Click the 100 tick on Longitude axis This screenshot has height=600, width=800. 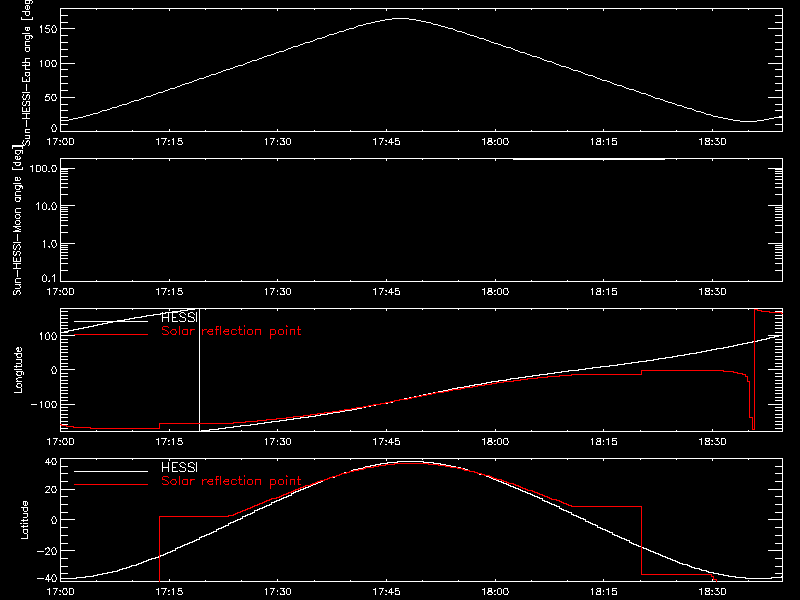(x=48, y=336)
